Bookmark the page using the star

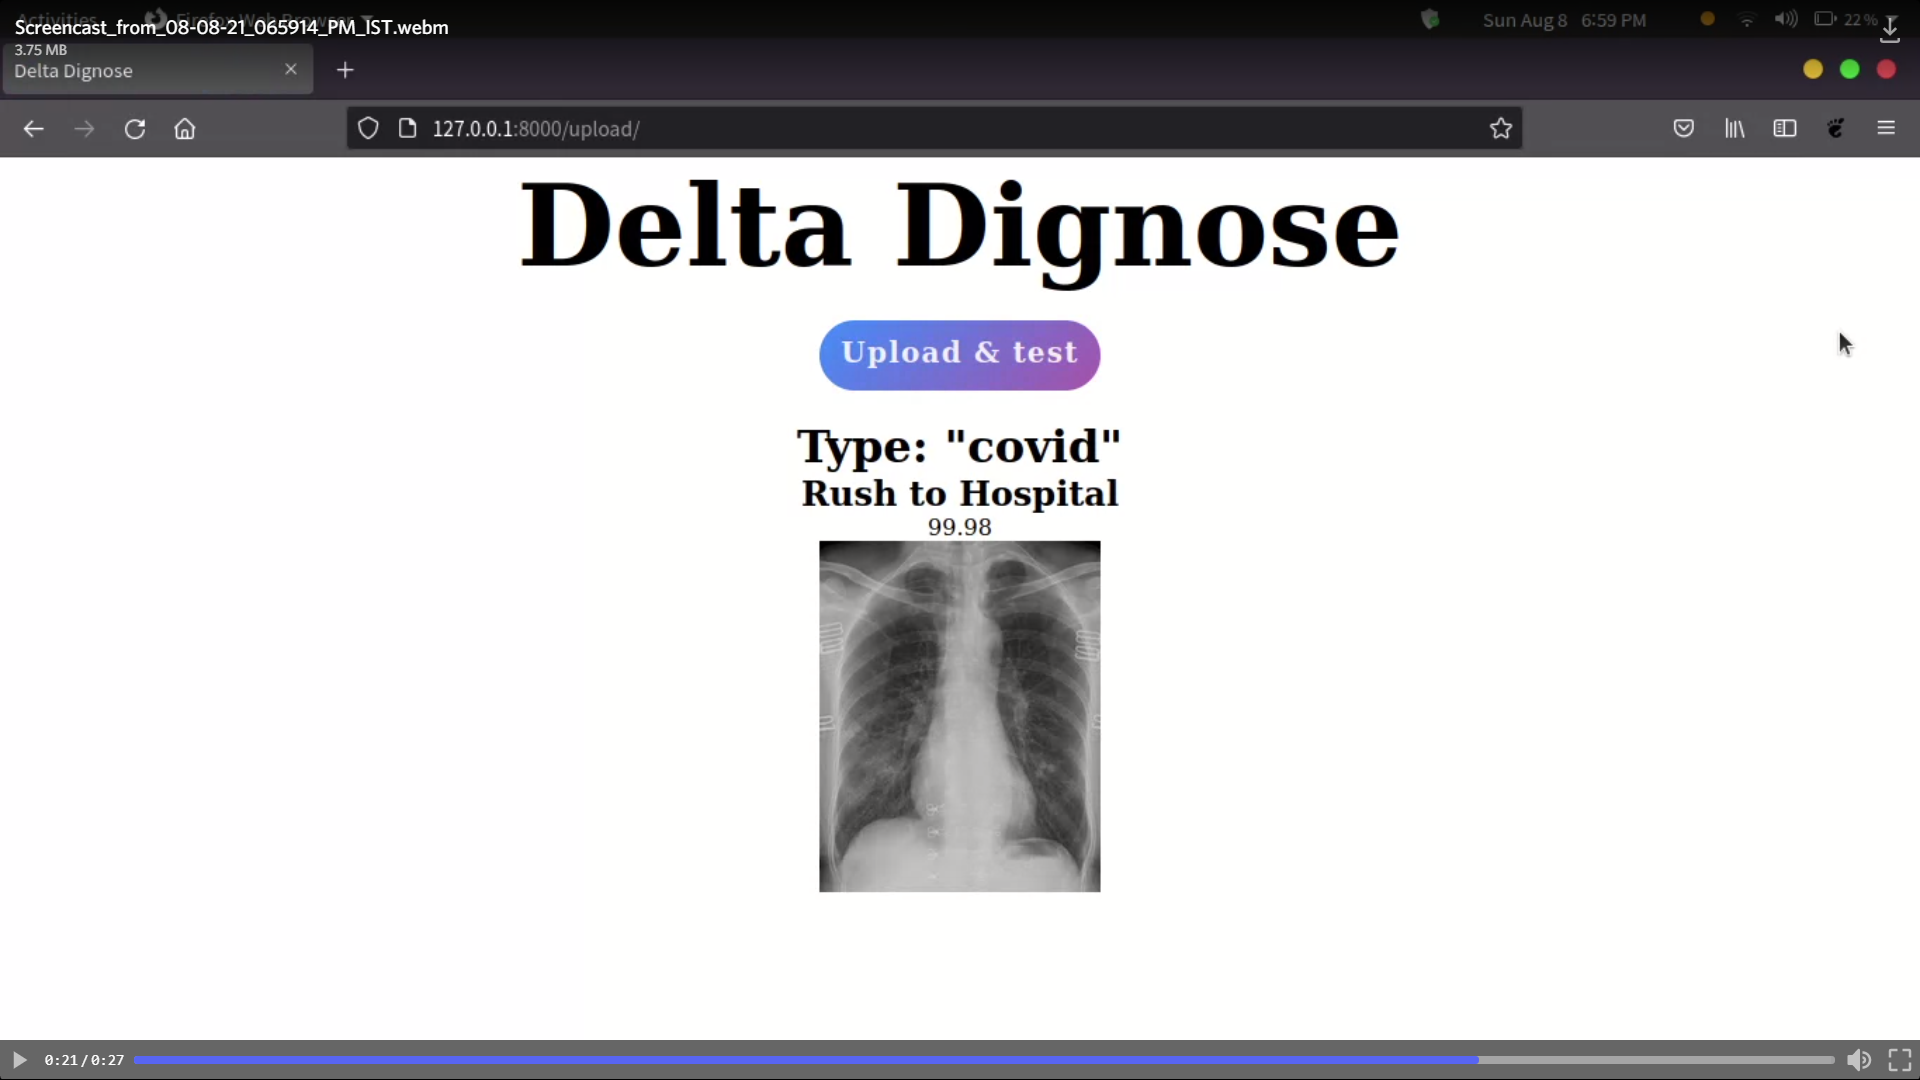1502,128
